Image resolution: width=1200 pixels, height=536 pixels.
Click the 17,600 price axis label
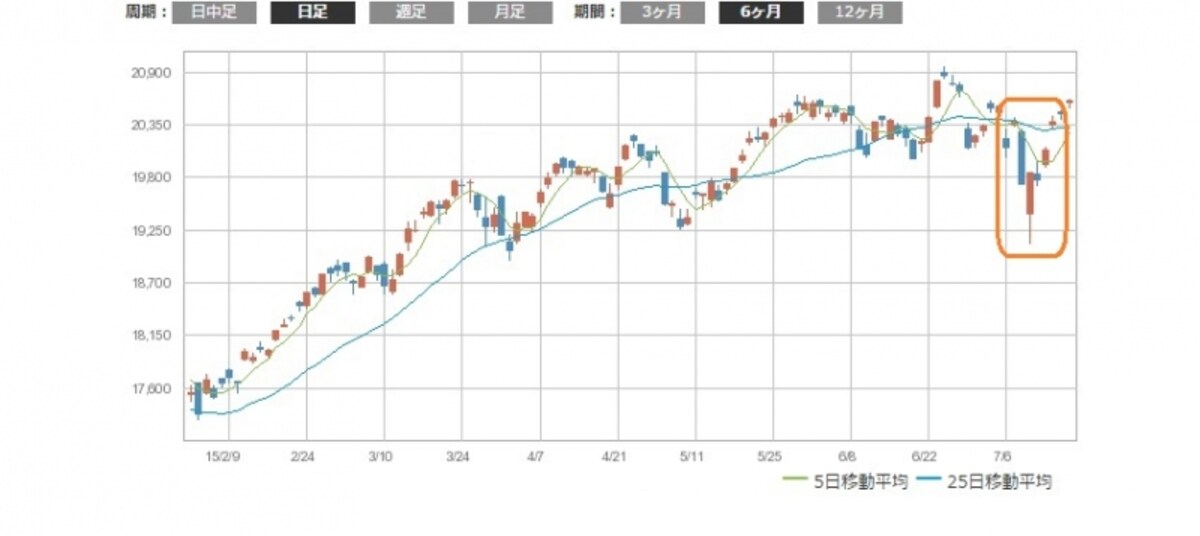pyautogui.click(x=152, y=389)
